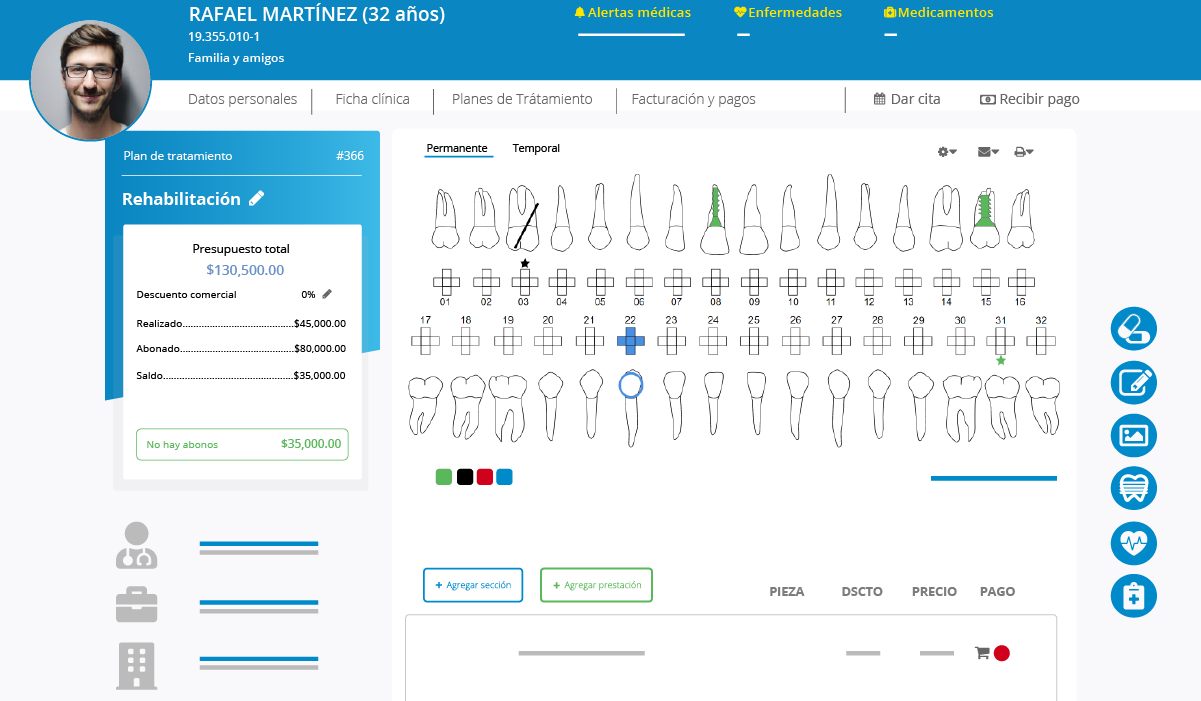The width and height of the screenshot is (1201, 701).
Task: Click the clipboard prescription icon in right sidebar
Action: click(x=1133, y=596)
